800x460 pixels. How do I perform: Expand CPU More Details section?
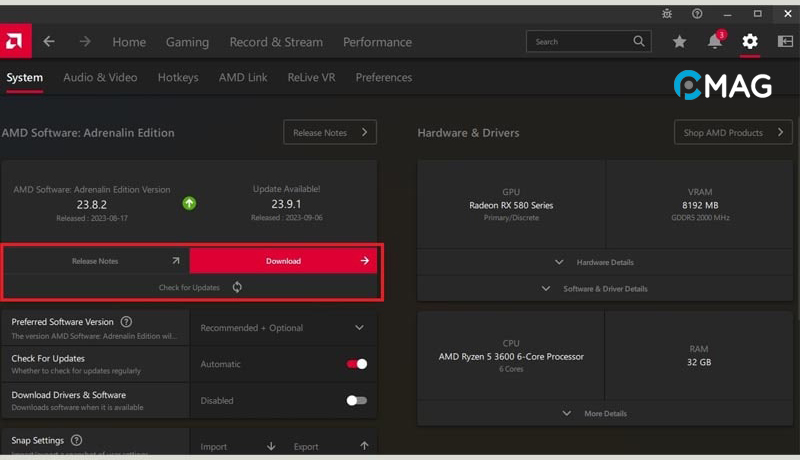pos(596,413)
